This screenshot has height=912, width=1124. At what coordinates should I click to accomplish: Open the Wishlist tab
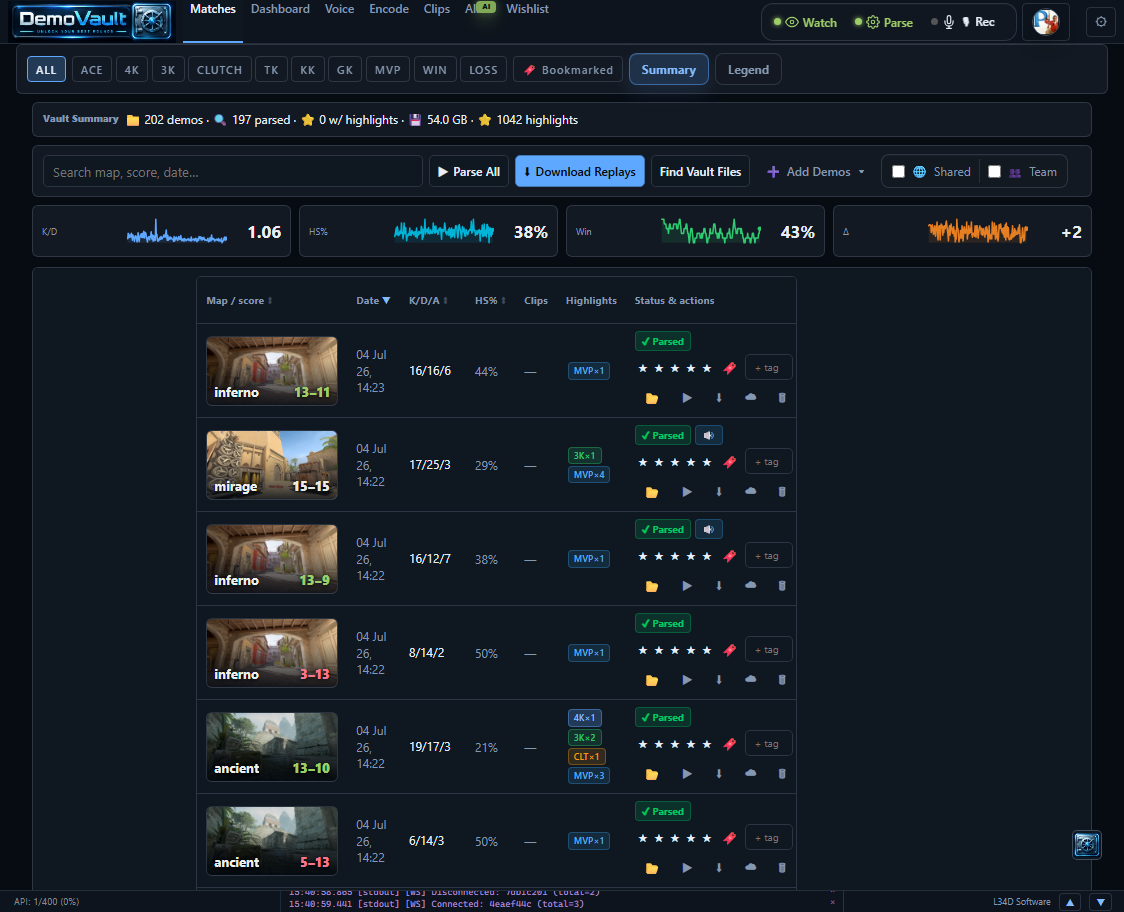click(x=527, y=9)
